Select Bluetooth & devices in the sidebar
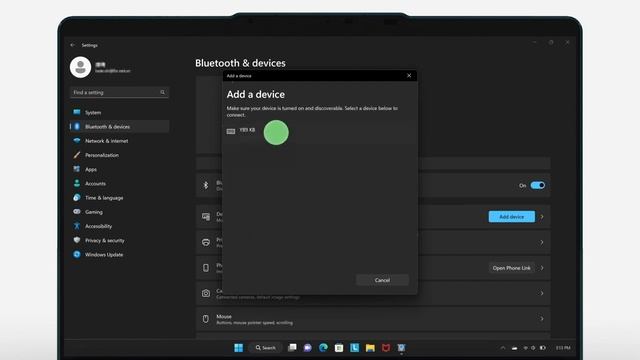The image size is (640, 360). 119,127
